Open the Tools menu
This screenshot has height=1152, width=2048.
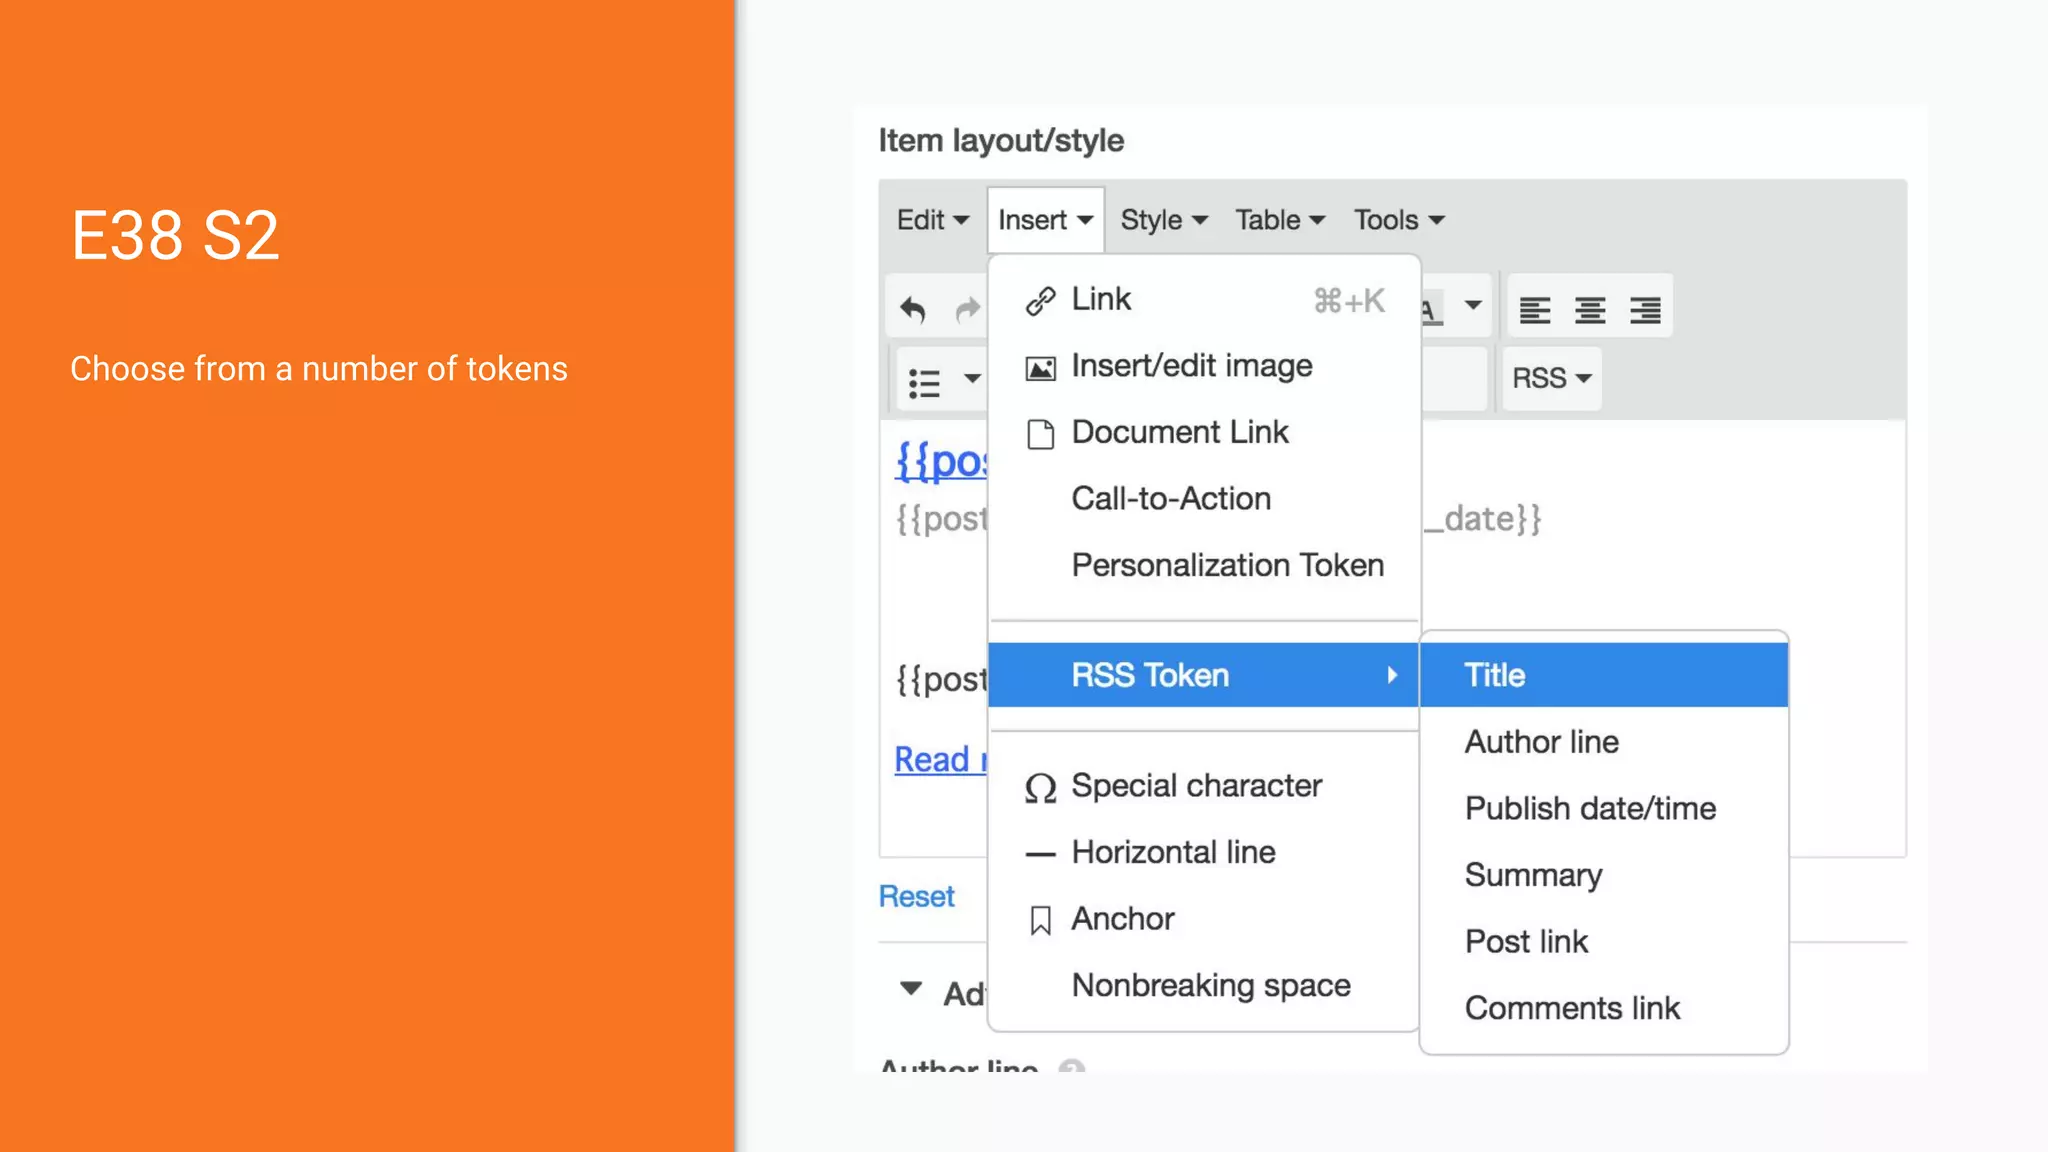[x=1398, y=220]
